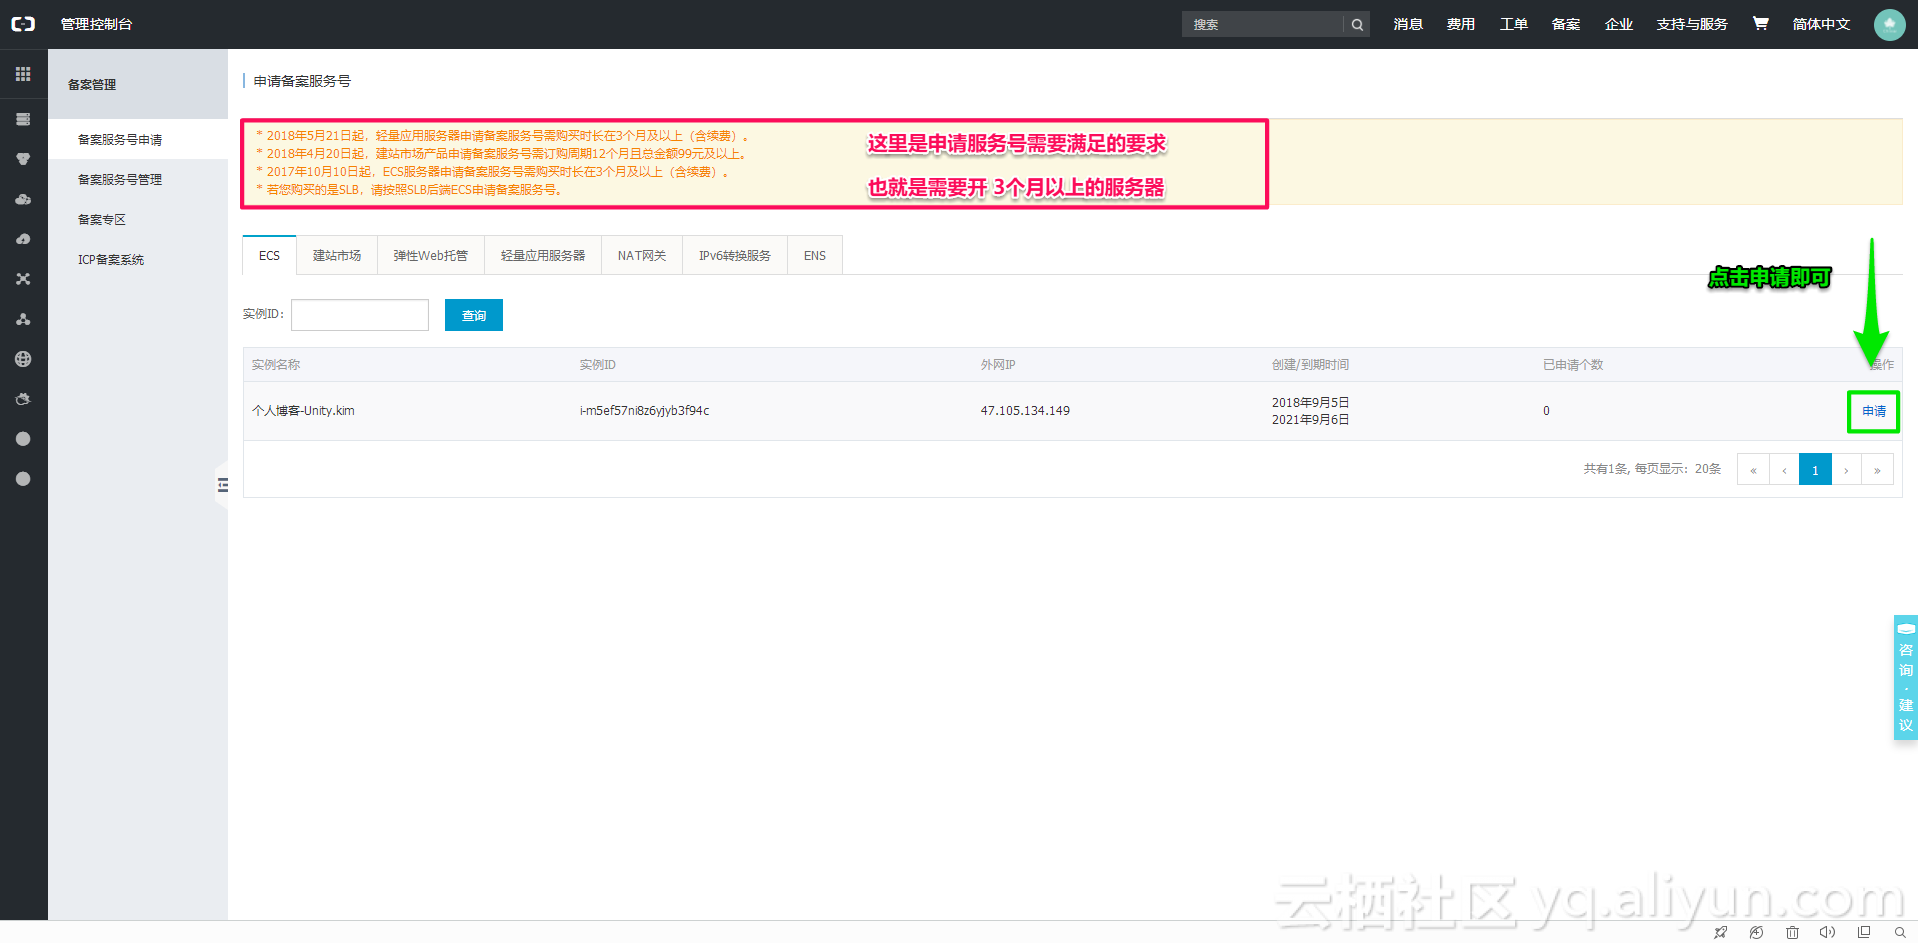Screen dimensions: 1918x943
Task: Click the trash icon in bottom toolbar
Action: coord(1792,932)
